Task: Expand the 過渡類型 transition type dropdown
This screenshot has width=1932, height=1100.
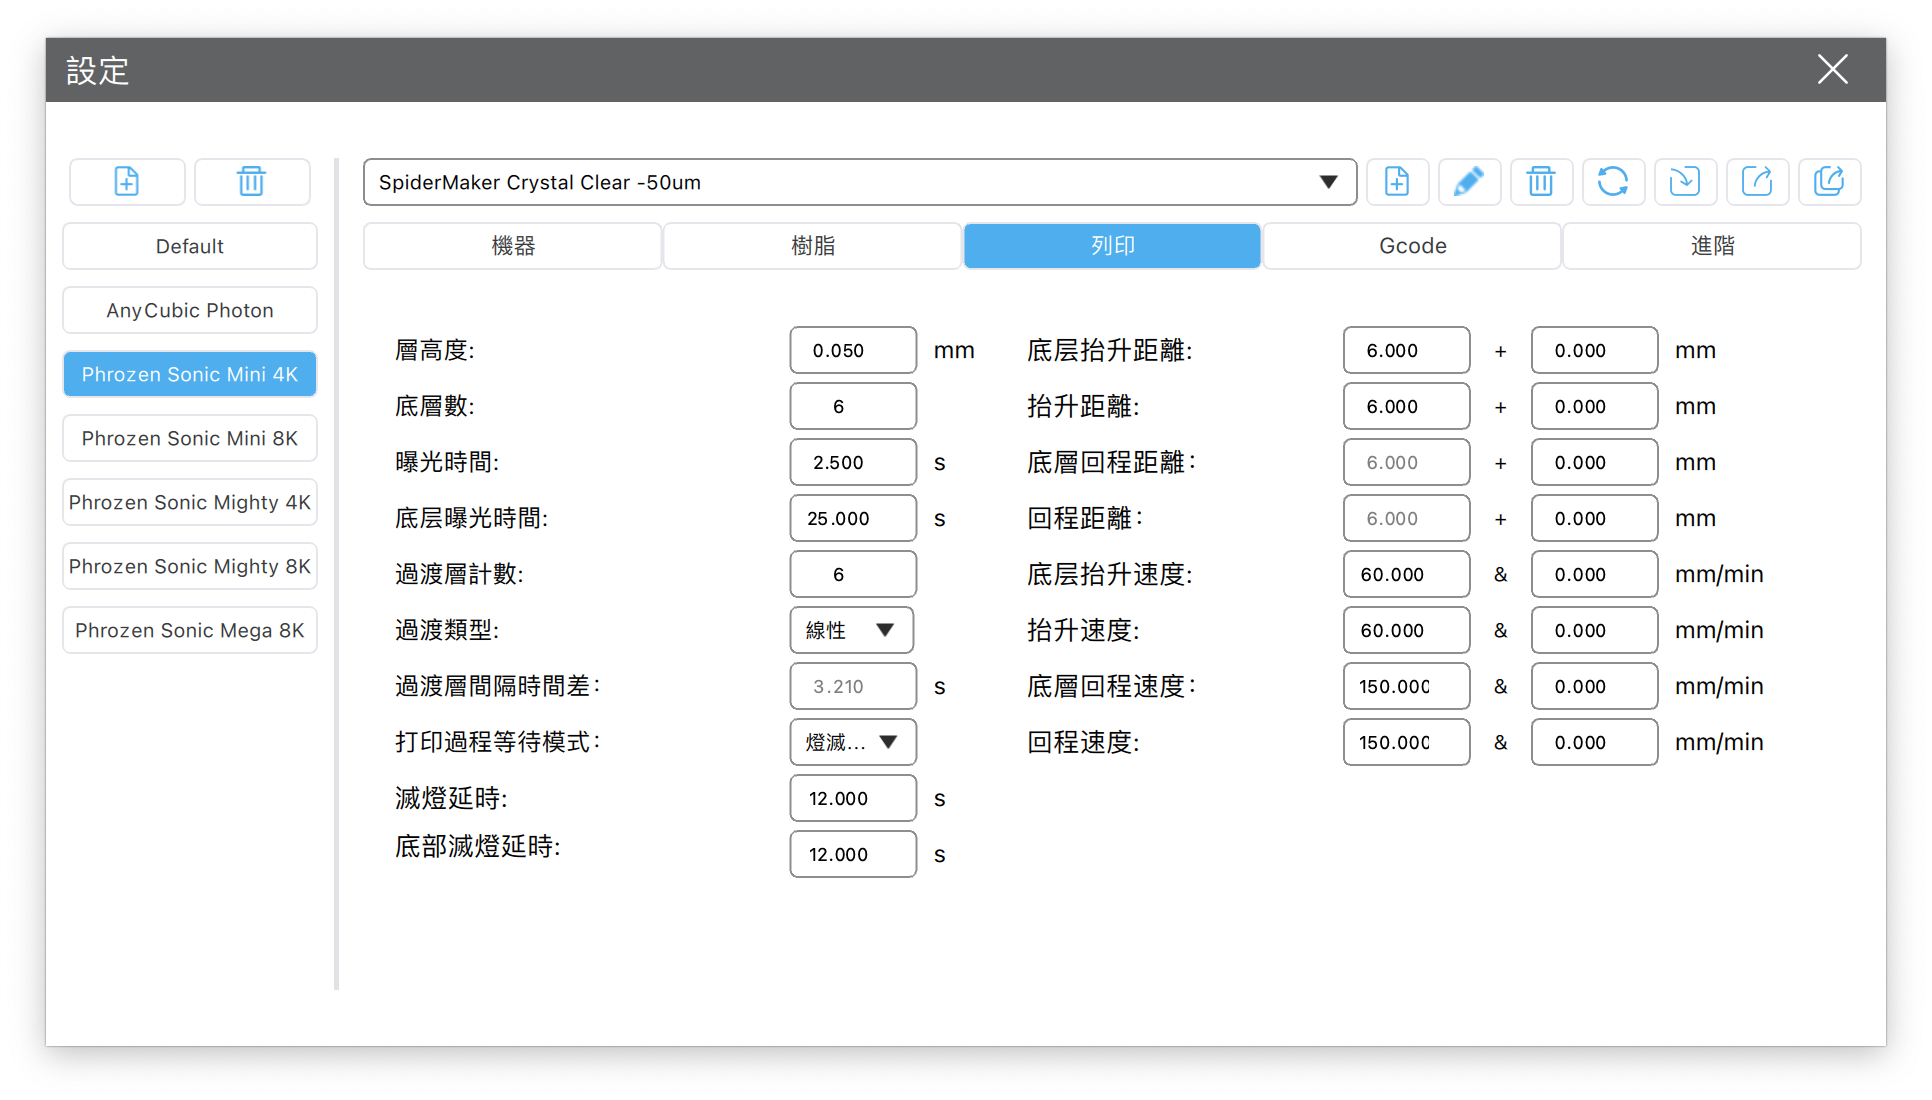Action: pyautogui.click(x=852, y=630)
